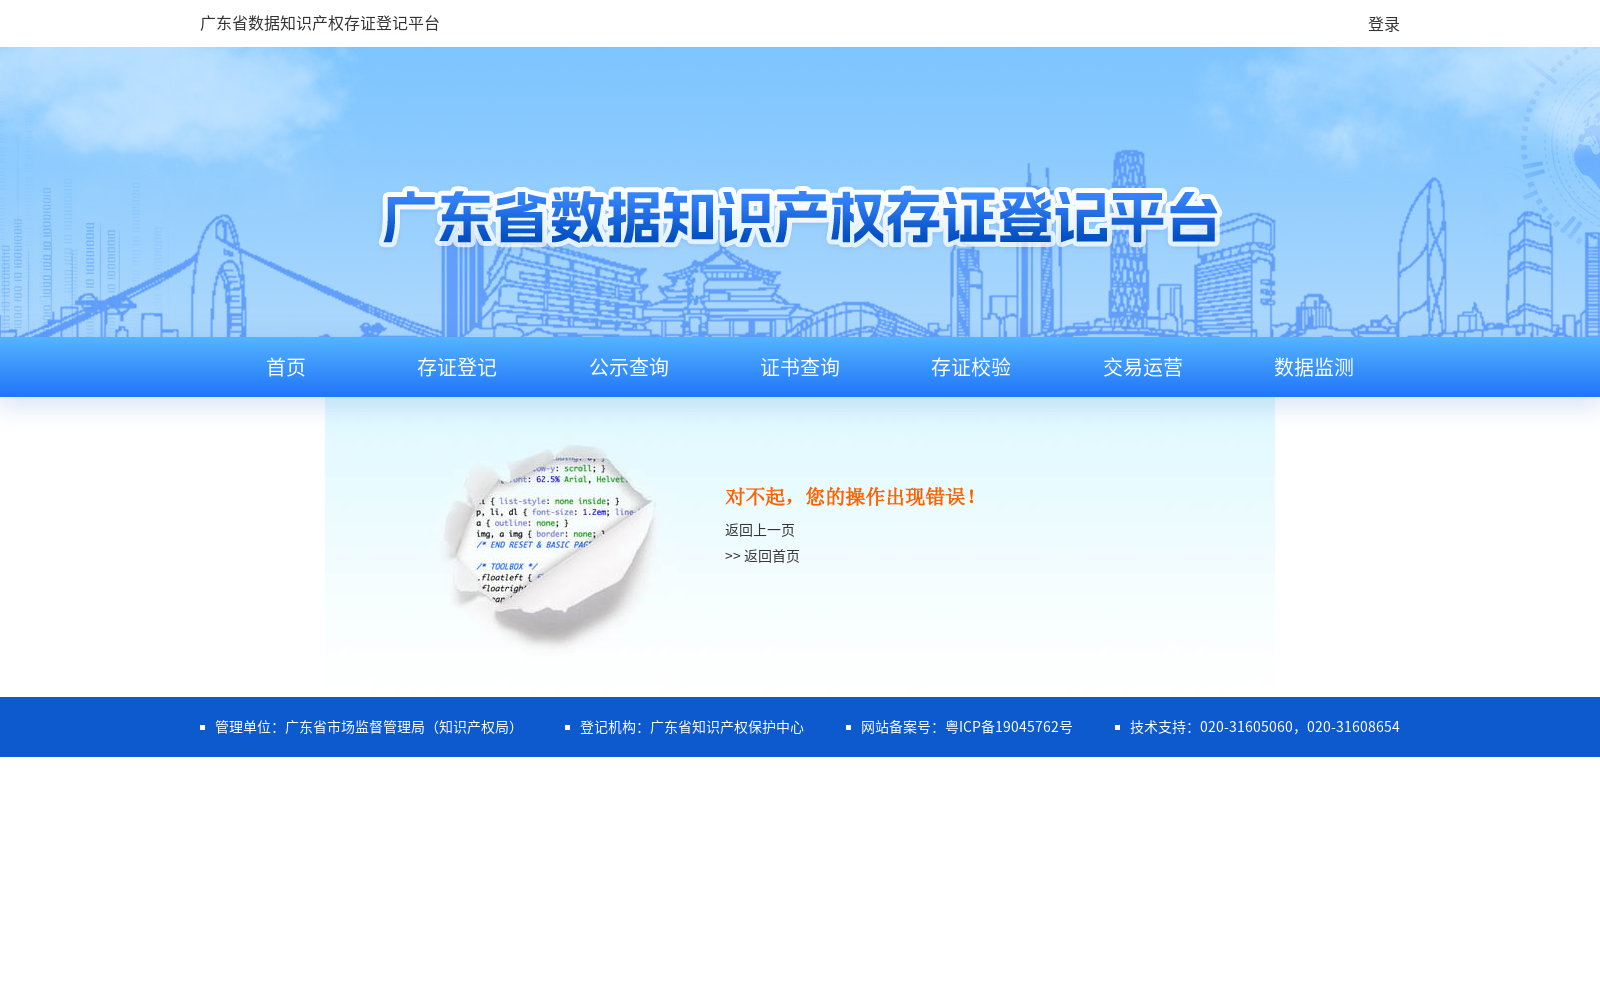Click the 返回首页 link
The width and height of the screenshot is (1600, 1000).
pos(770,556)
